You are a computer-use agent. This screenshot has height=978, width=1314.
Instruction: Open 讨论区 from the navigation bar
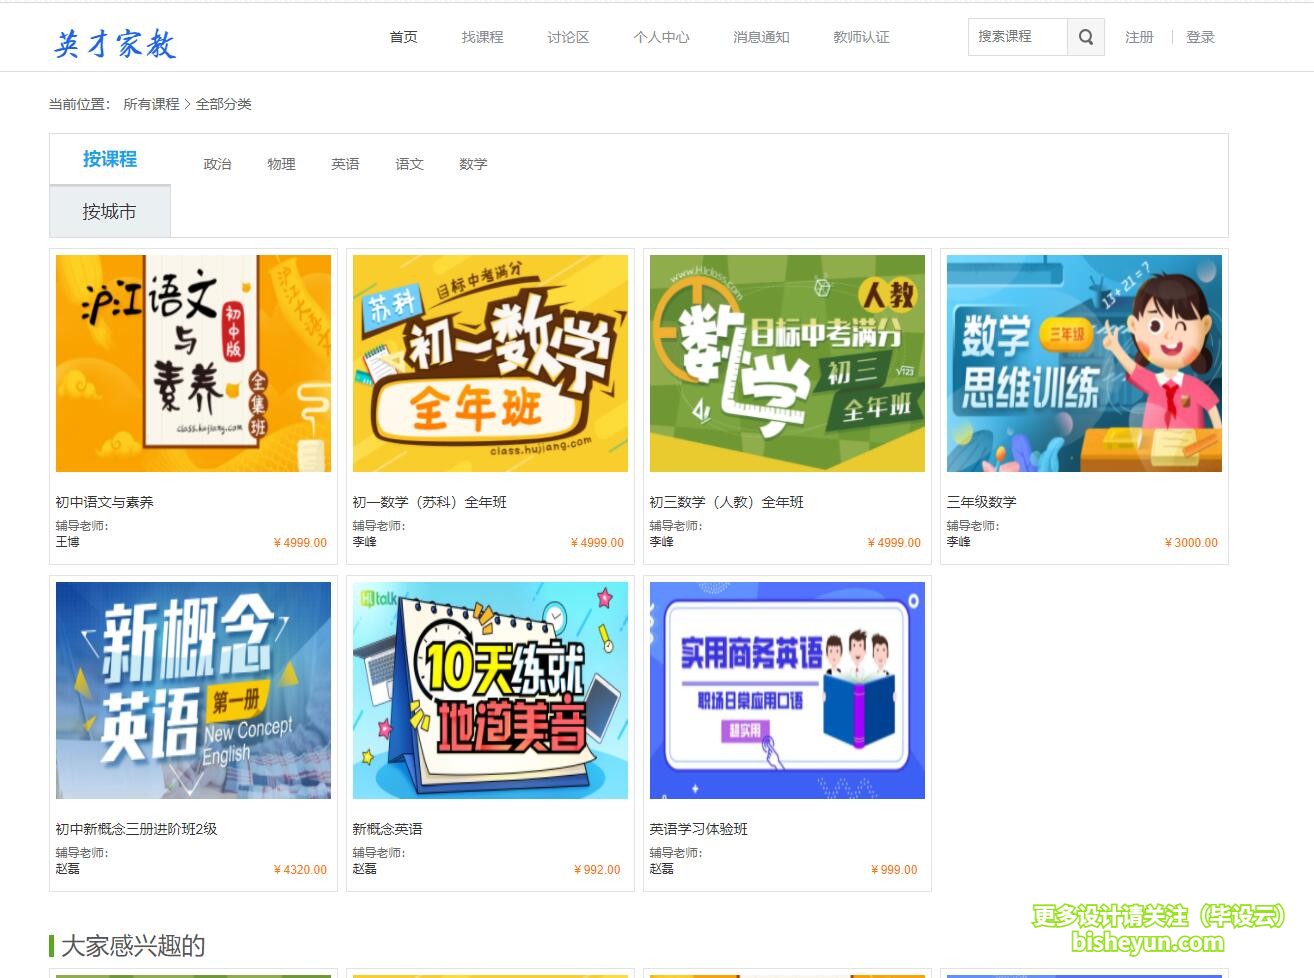click(x=568, y=37)
